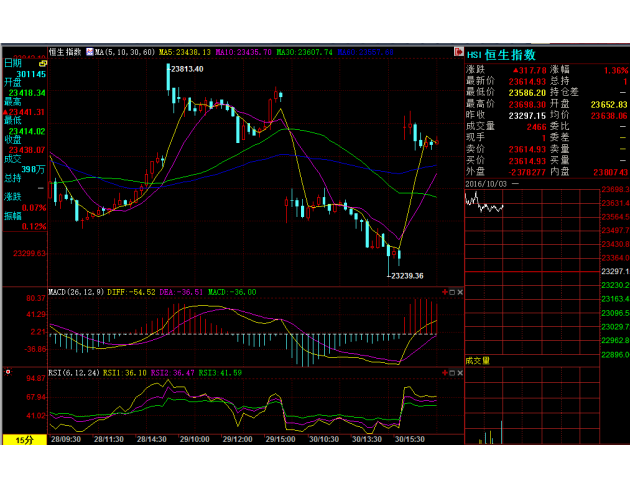This screenshot has width=630, height=490.
Task: Click the 最低价 23586.20 value
Action: (x=527, y=93)
